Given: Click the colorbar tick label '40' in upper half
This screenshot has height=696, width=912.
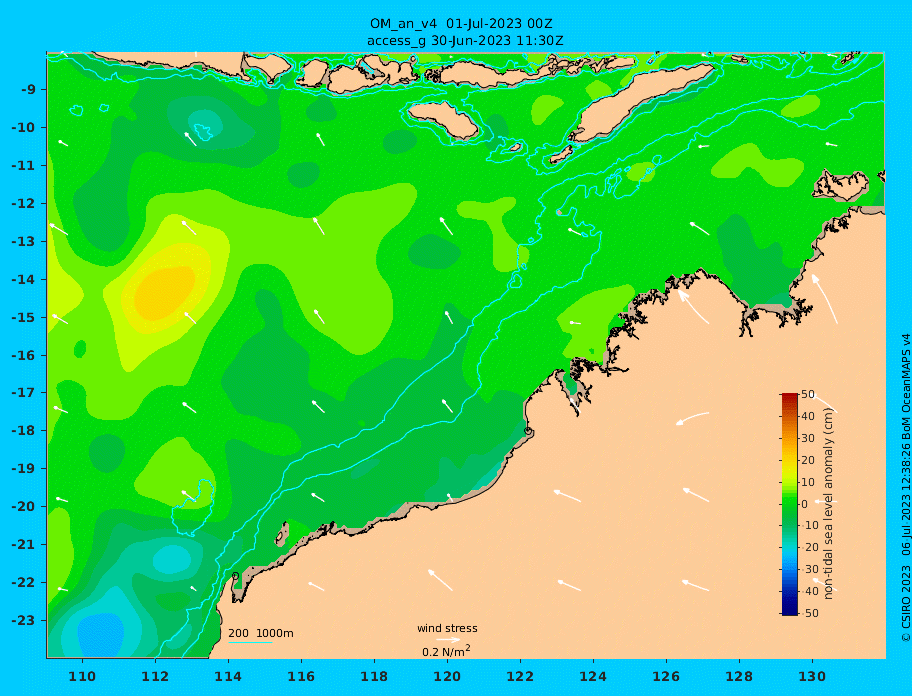Looking at the screenshot, I should click(808, 416).
